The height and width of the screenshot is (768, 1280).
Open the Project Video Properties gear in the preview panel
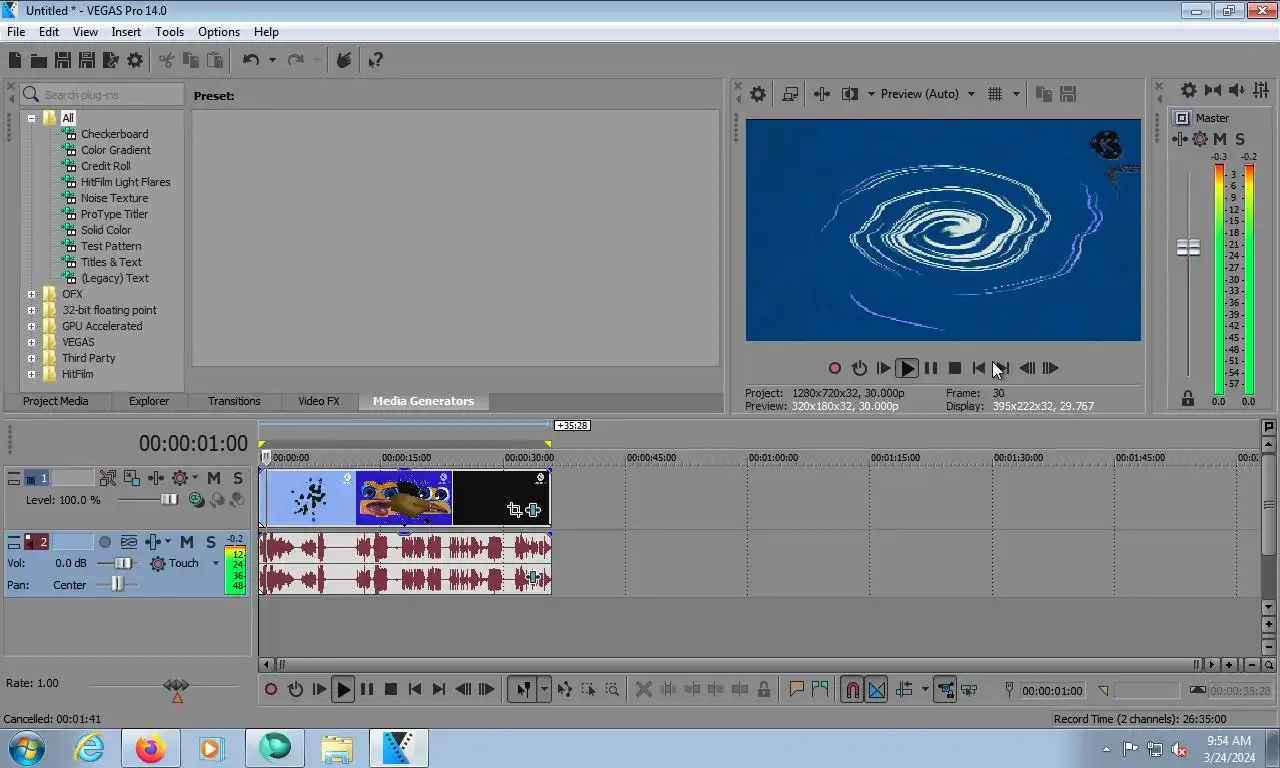tap(758, 94)
